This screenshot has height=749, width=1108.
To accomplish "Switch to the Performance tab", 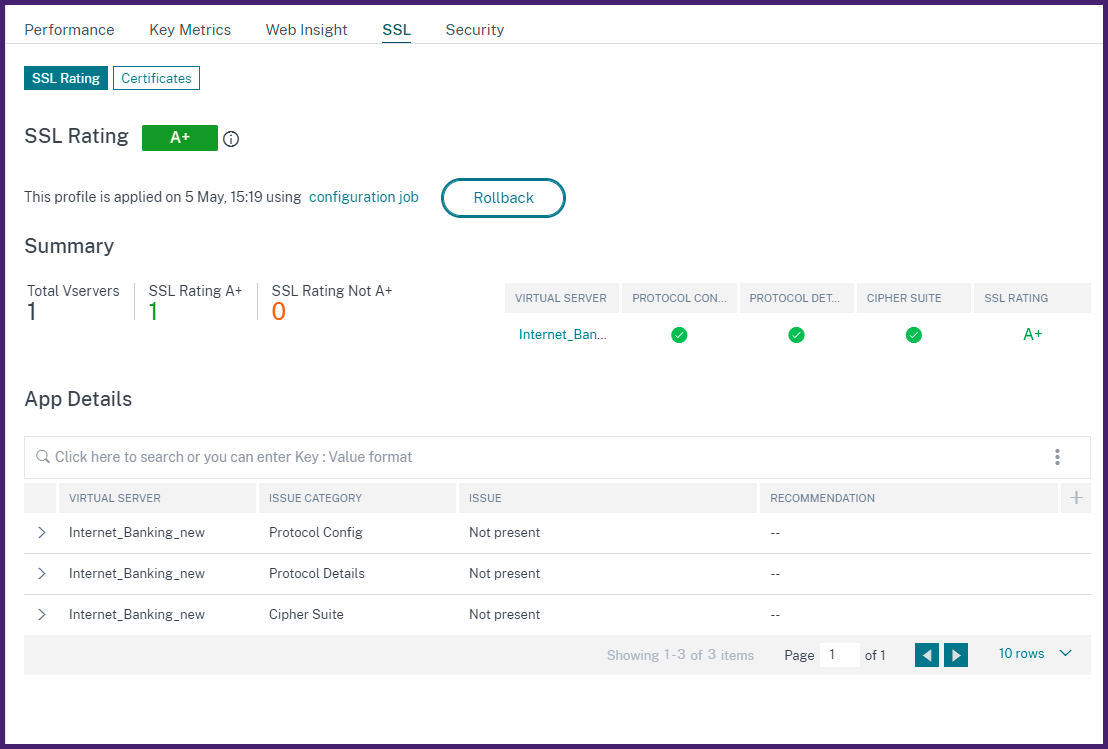I will tap(69, 30).
